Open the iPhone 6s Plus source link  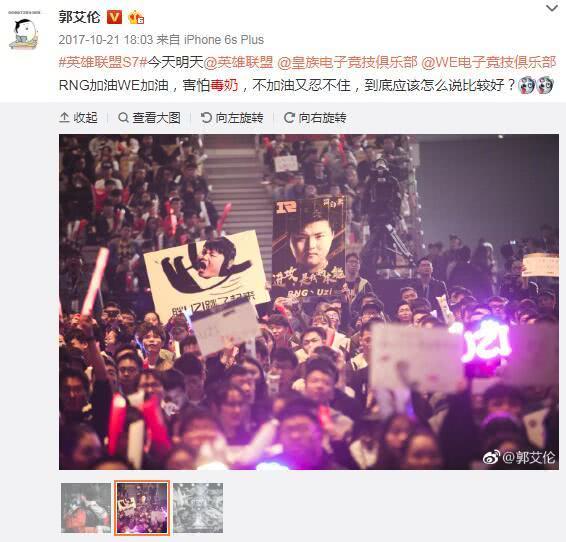[224, 40]
